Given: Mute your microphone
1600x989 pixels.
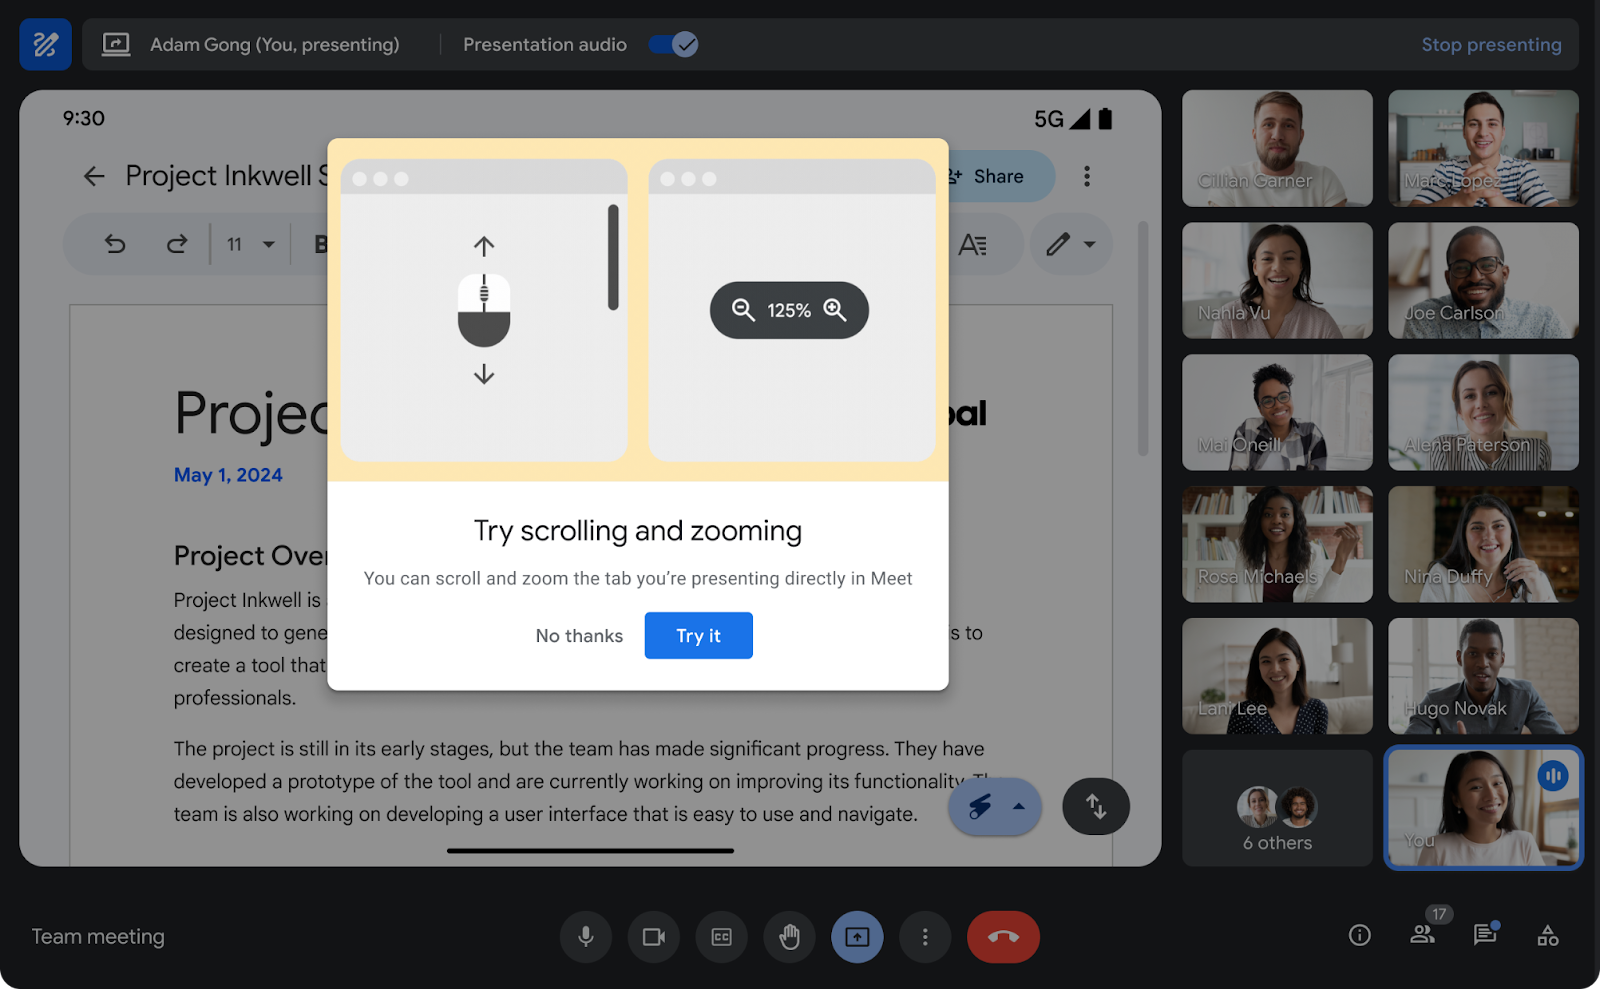Looking at the screenshot, I should point(586,937).
